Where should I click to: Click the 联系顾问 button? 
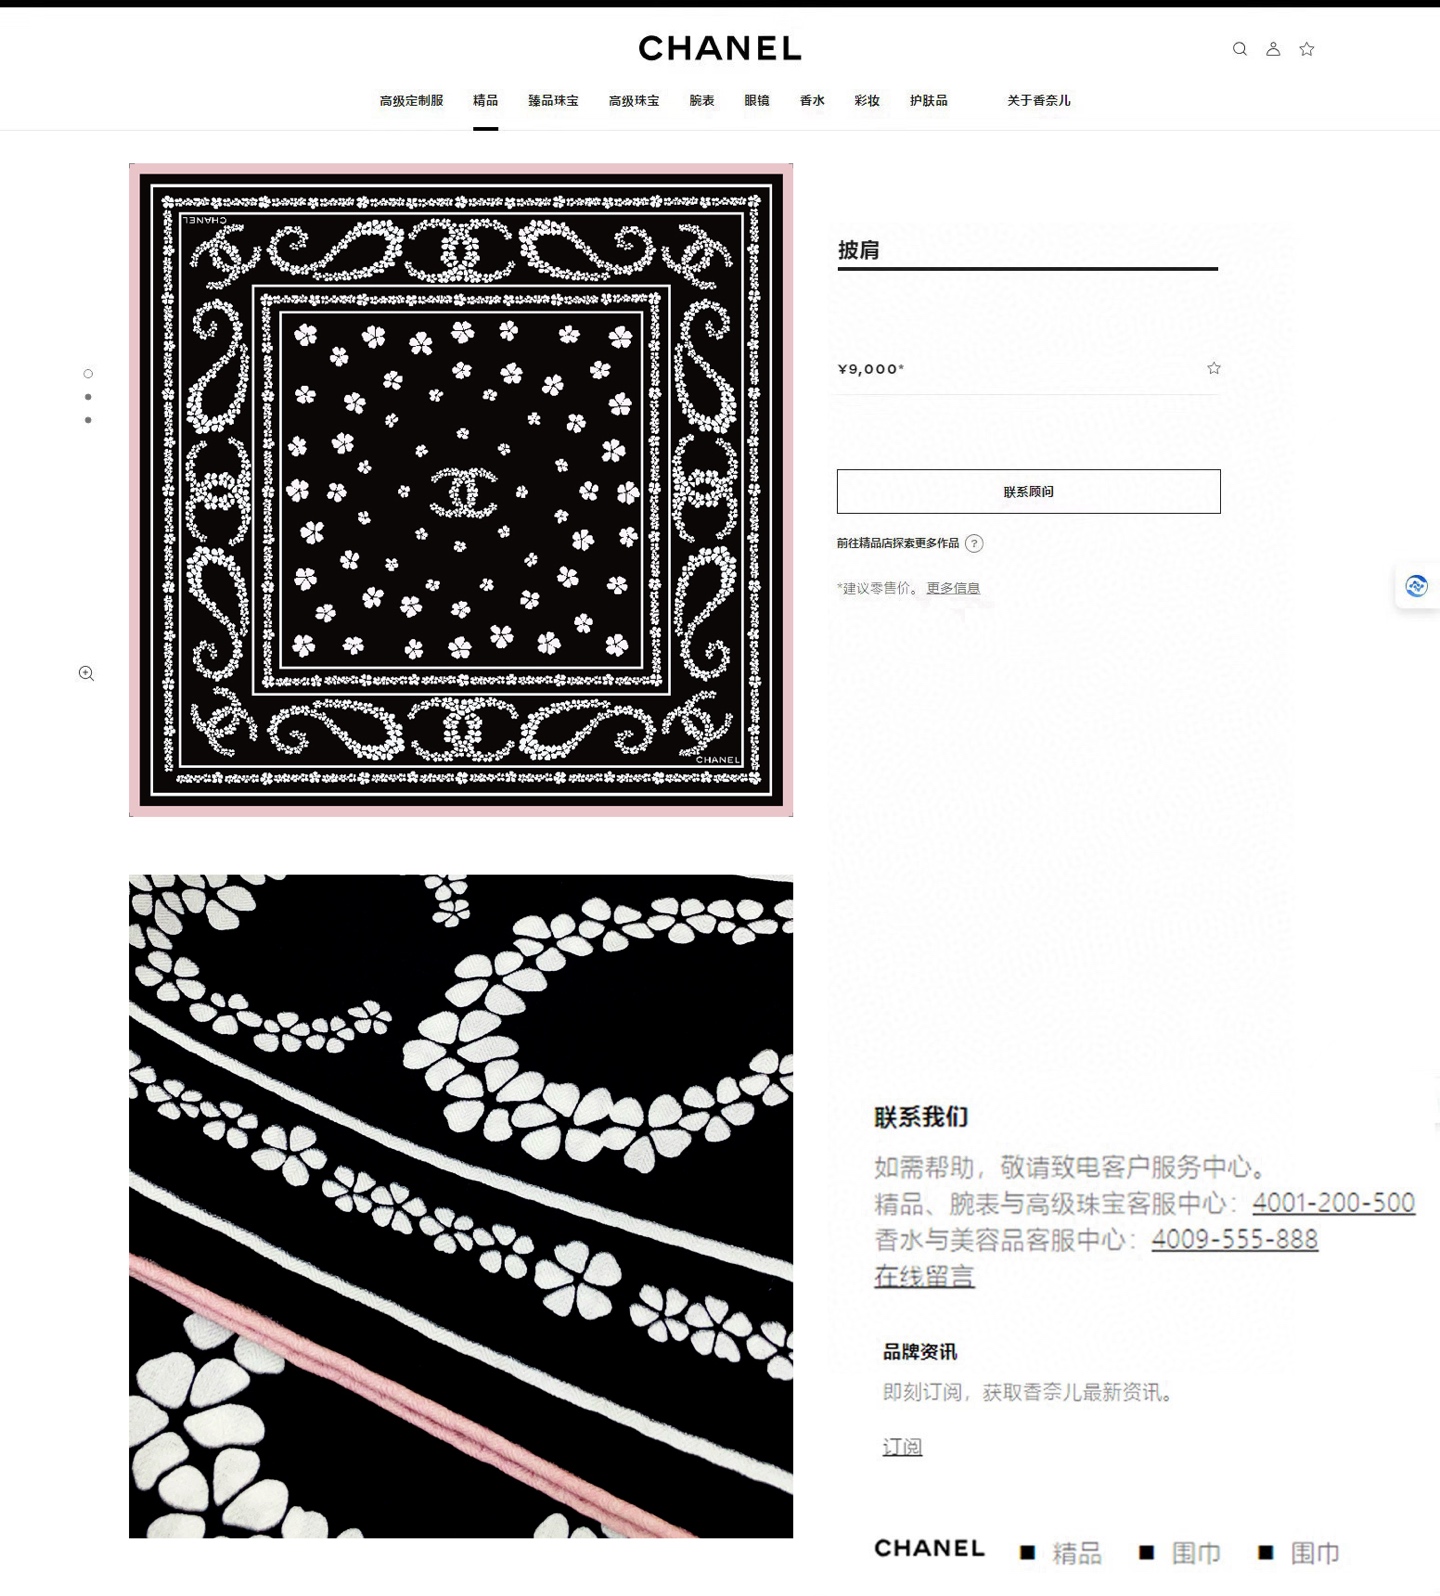pos(1028,492)
